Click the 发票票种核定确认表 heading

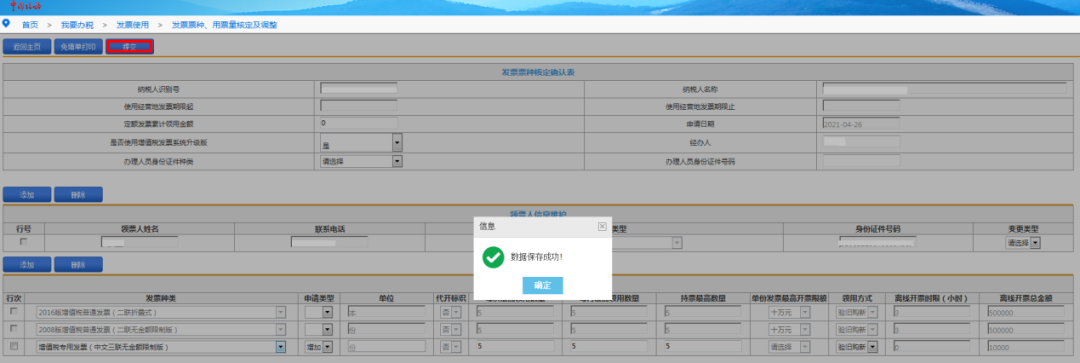(539, 72)
